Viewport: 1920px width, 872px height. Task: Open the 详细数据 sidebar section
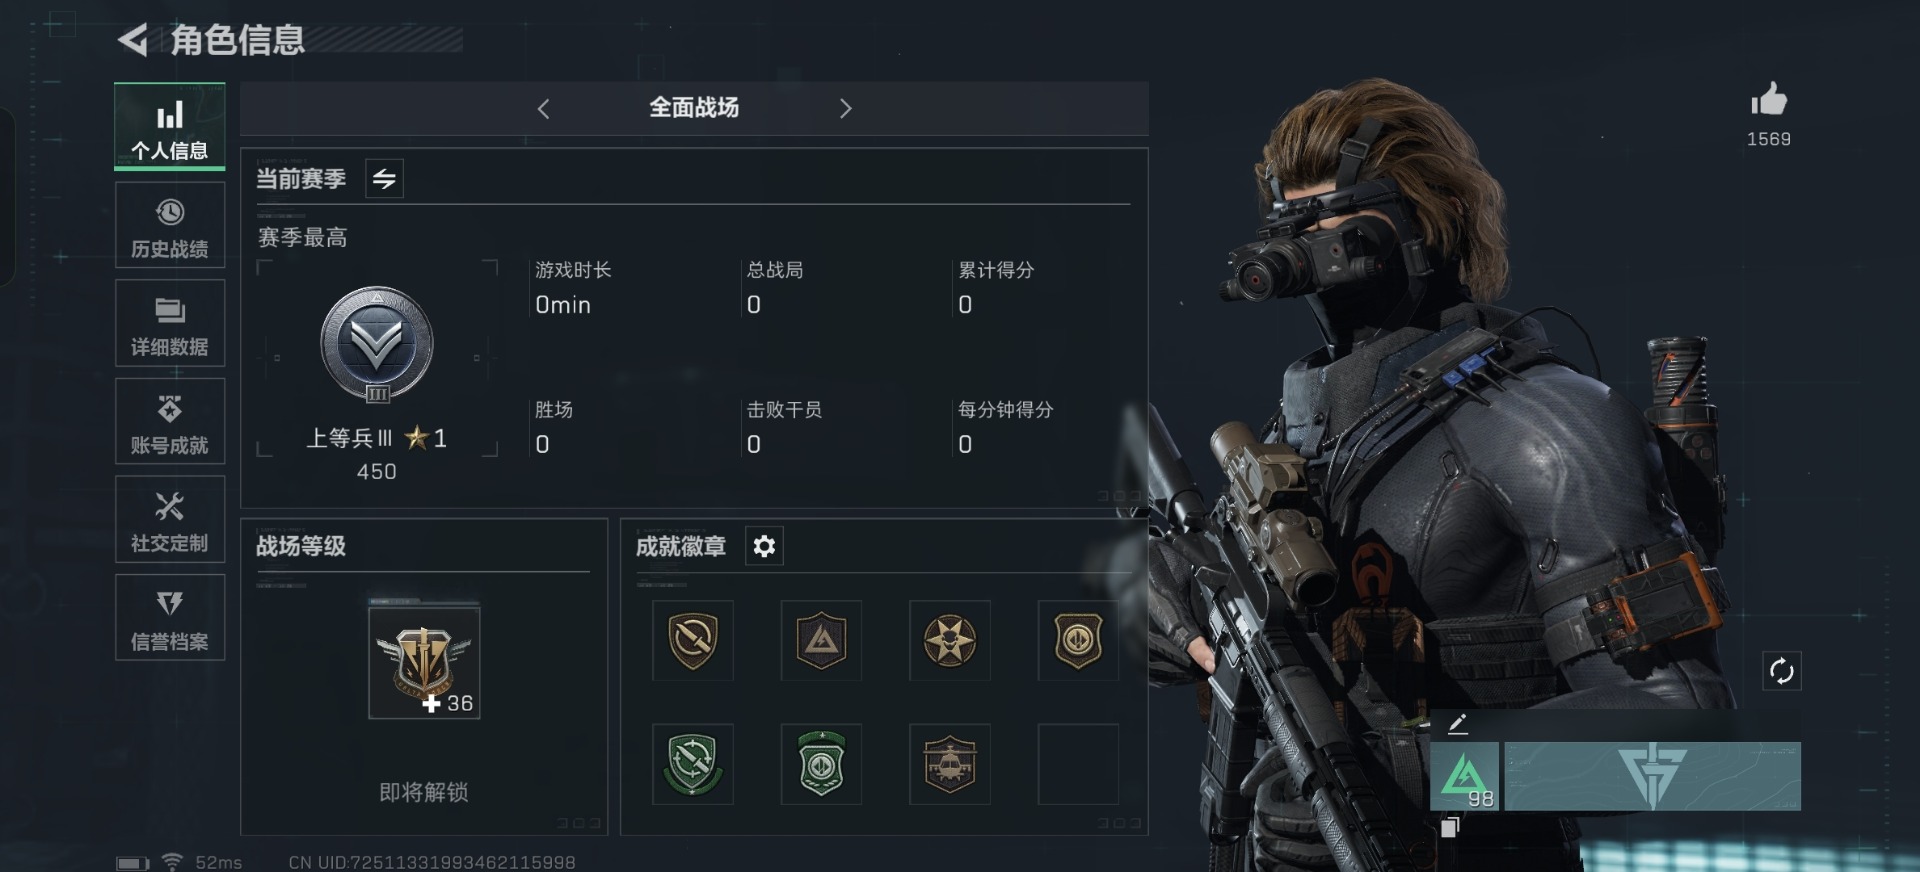tap(170, 323)
